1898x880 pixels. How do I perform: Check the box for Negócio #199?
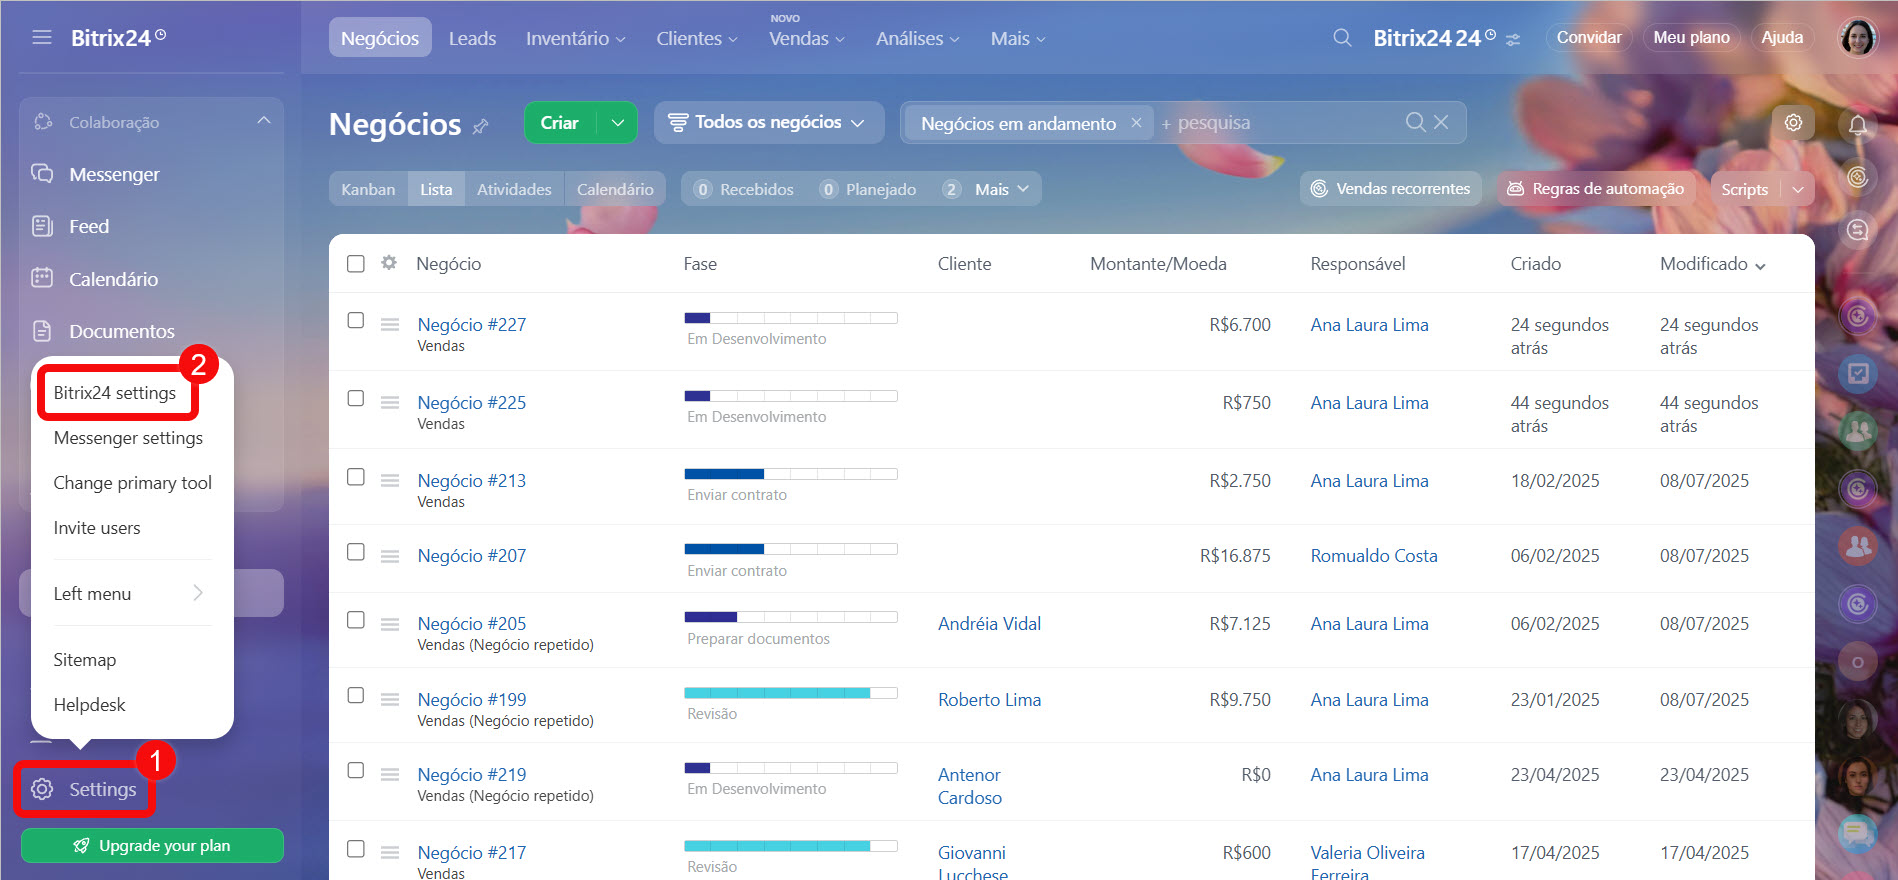(x=356, y=695)
